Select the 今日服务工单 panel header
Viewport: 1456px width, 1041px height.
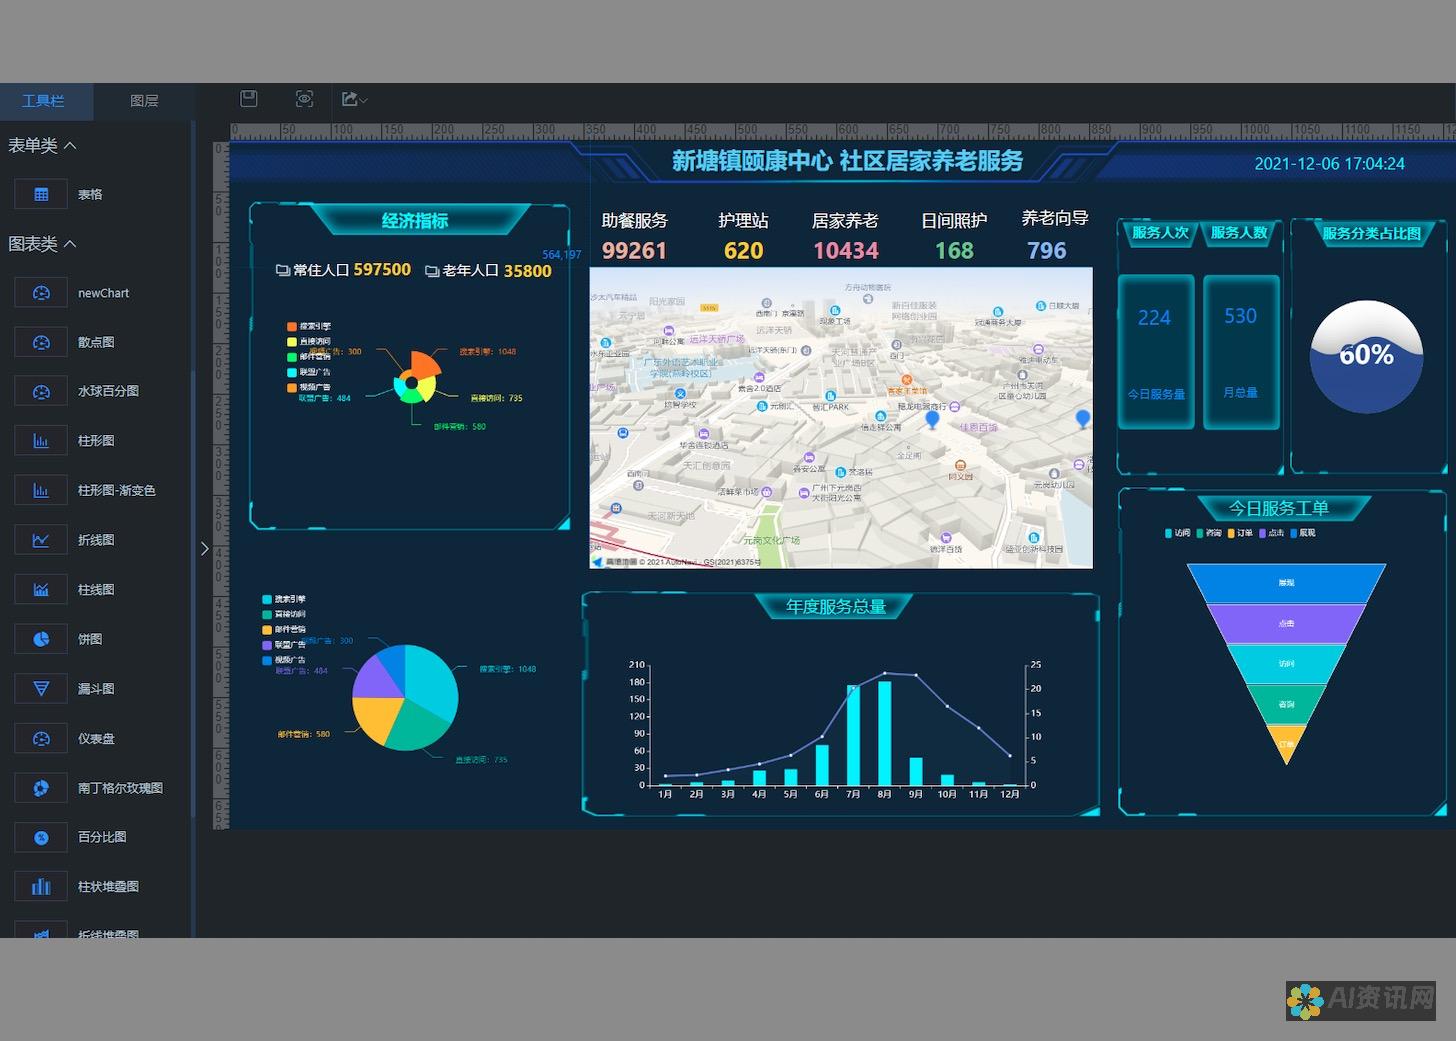pos(1278,508)
